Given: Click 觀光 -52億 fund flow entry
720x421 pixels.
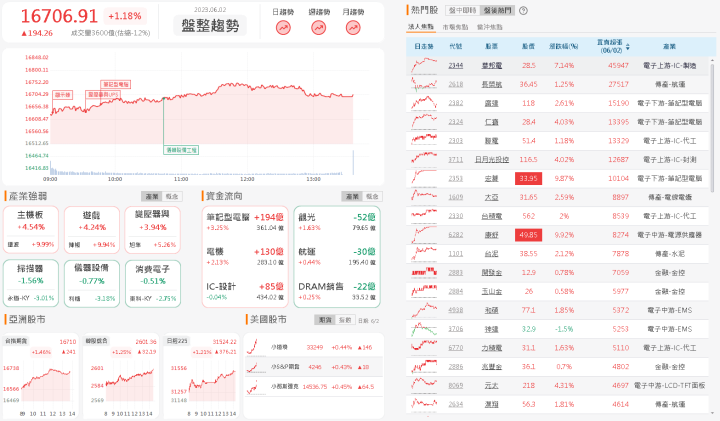Looking at the screenshot, I should point(337,222).
